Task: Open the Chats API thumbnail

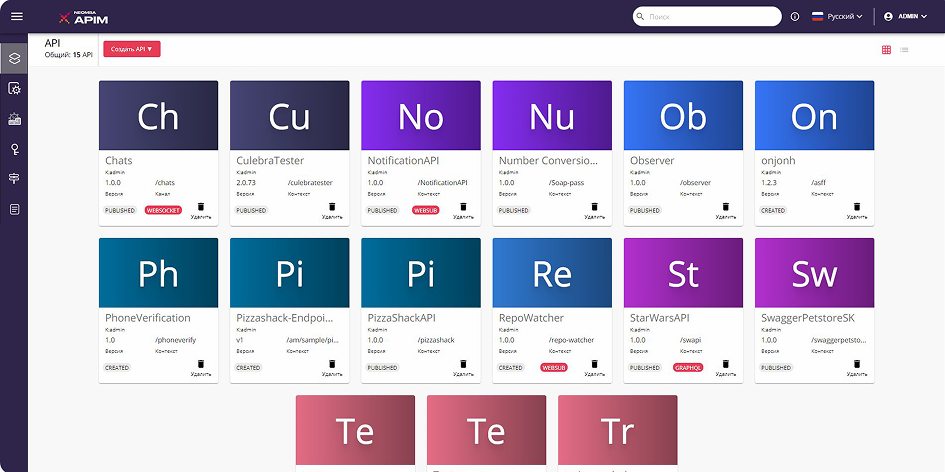Action: [159, 115]
